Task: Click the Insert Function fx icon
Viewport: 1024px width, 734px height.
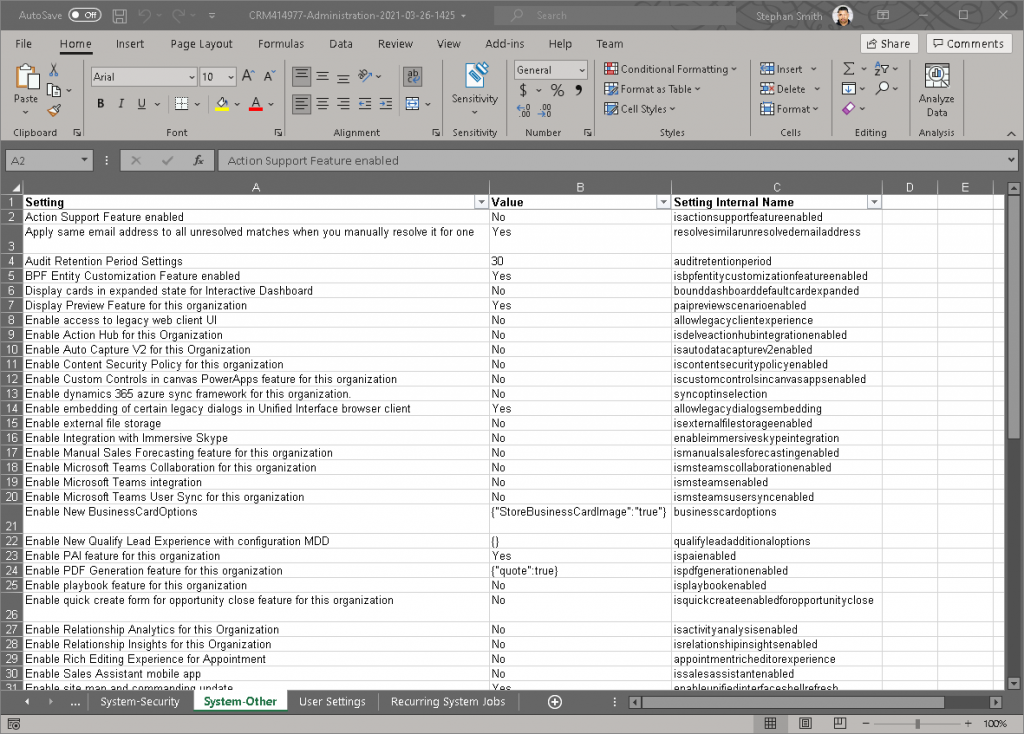Action: click(x=198, y=160)
